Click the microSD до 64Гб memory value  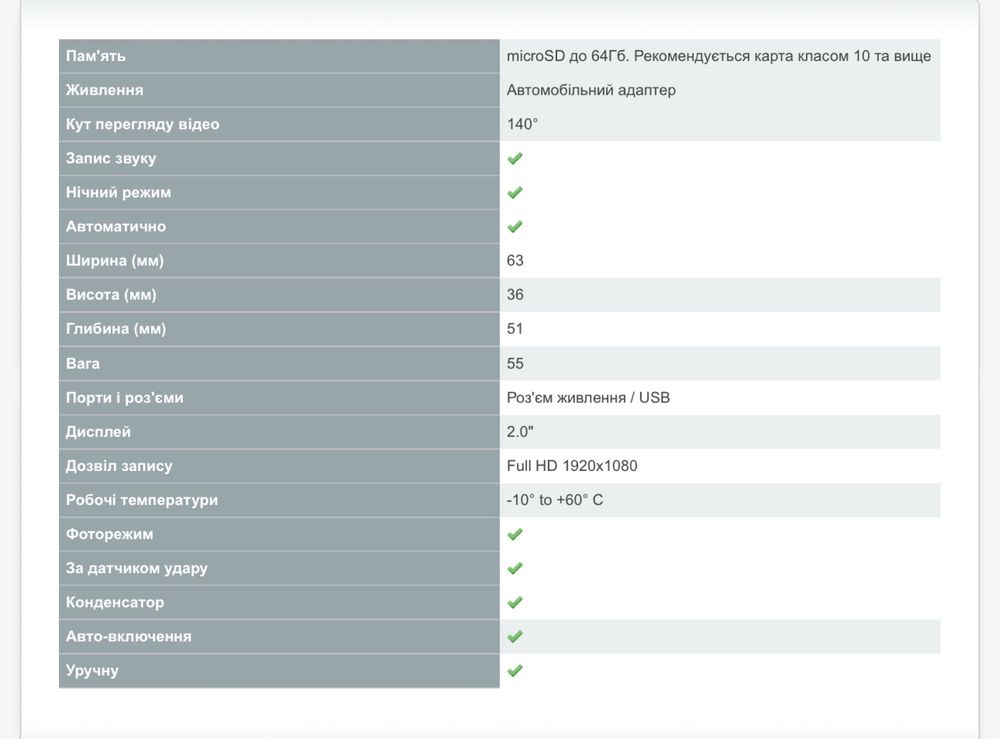tap(719, 56)
